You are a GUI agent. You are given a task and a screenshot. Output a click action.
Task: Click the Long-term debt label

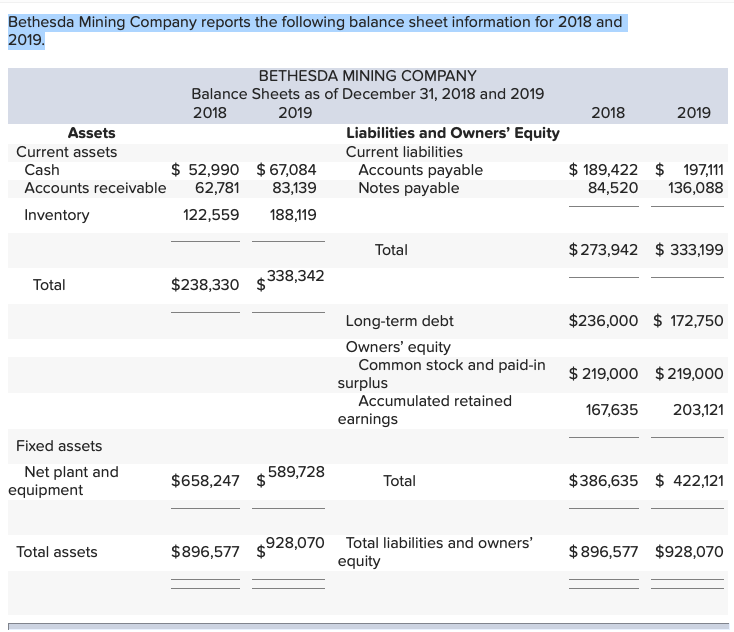399,321
